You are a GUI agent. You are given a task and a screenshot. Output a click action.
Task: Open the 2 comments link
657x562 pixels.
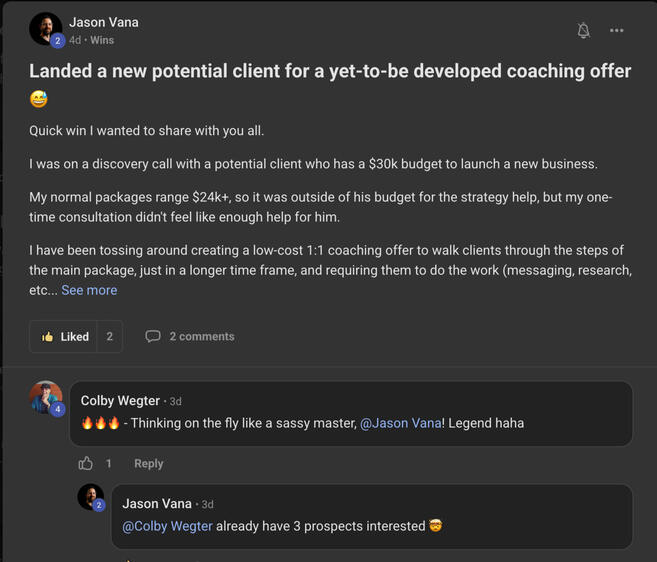(x=201, y=337)
